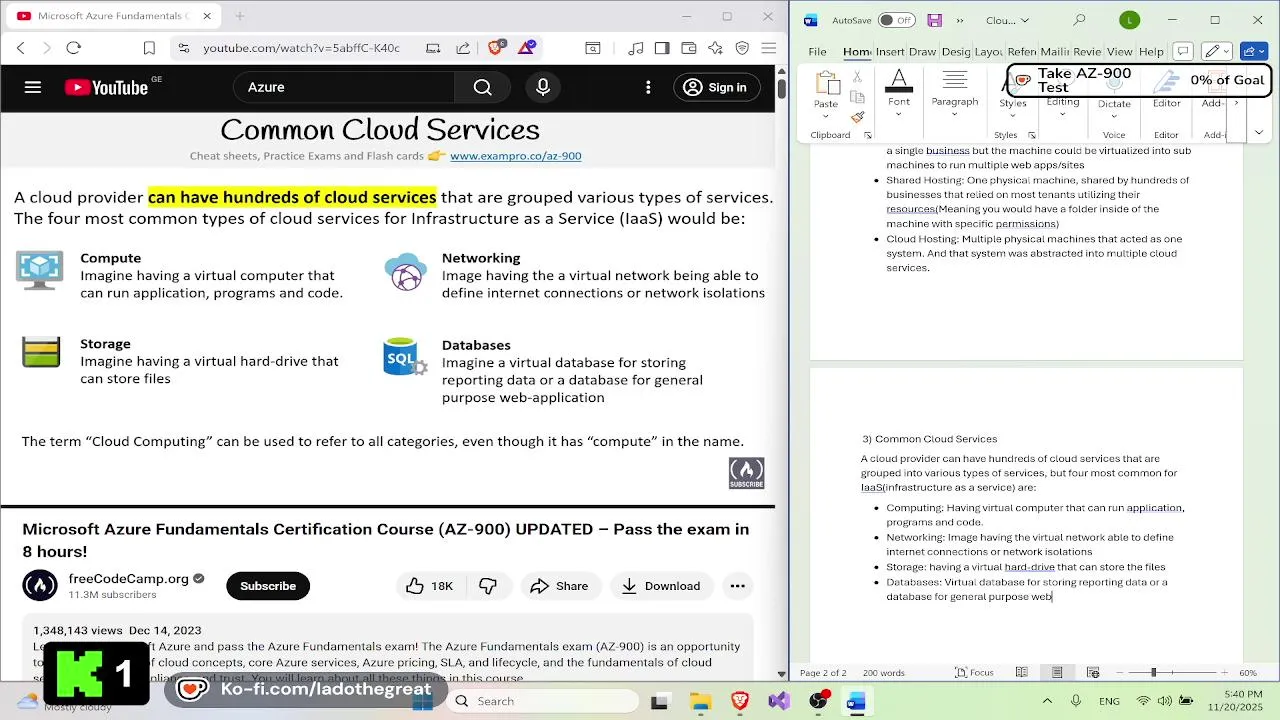Open the freeCodeCamp.org channel name link
The width and height of the screenshot is (1280, 720).
129,579
